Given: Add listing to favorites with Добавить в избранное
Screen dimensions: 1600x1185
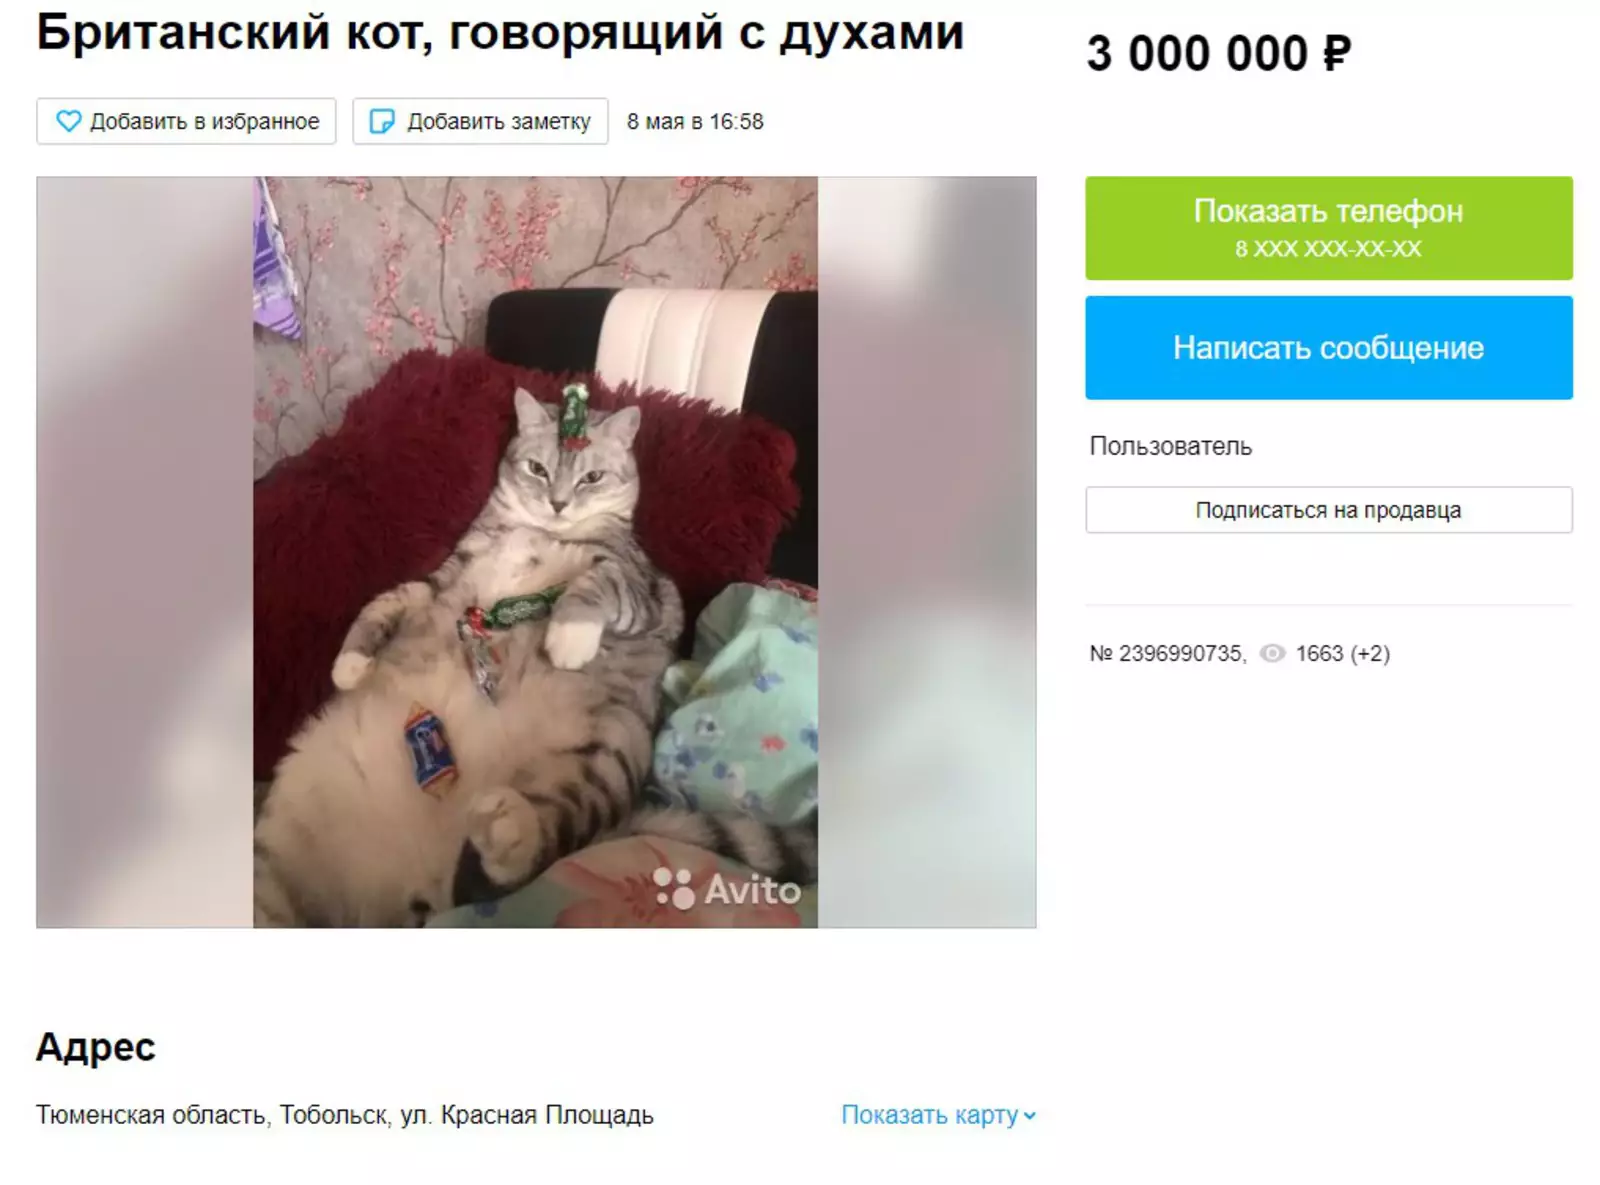Looking at the screenshot, I should coord(186,121).
